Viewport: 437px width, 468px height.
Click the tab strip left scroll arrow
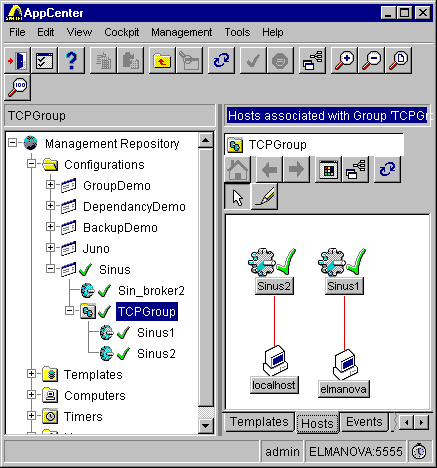pos(406,423)
